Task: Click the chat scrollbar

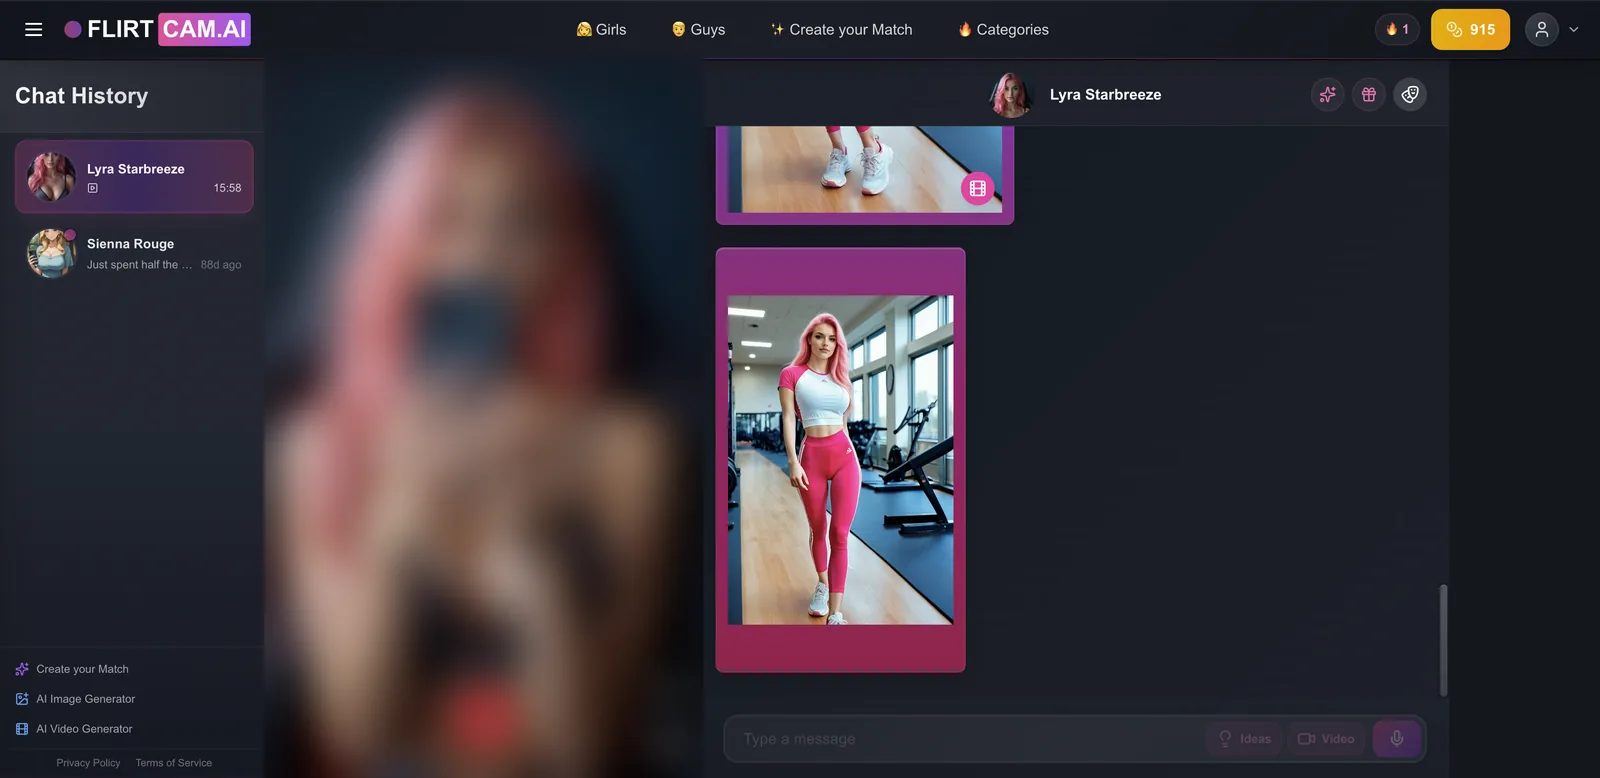Action: [1443, 640]
